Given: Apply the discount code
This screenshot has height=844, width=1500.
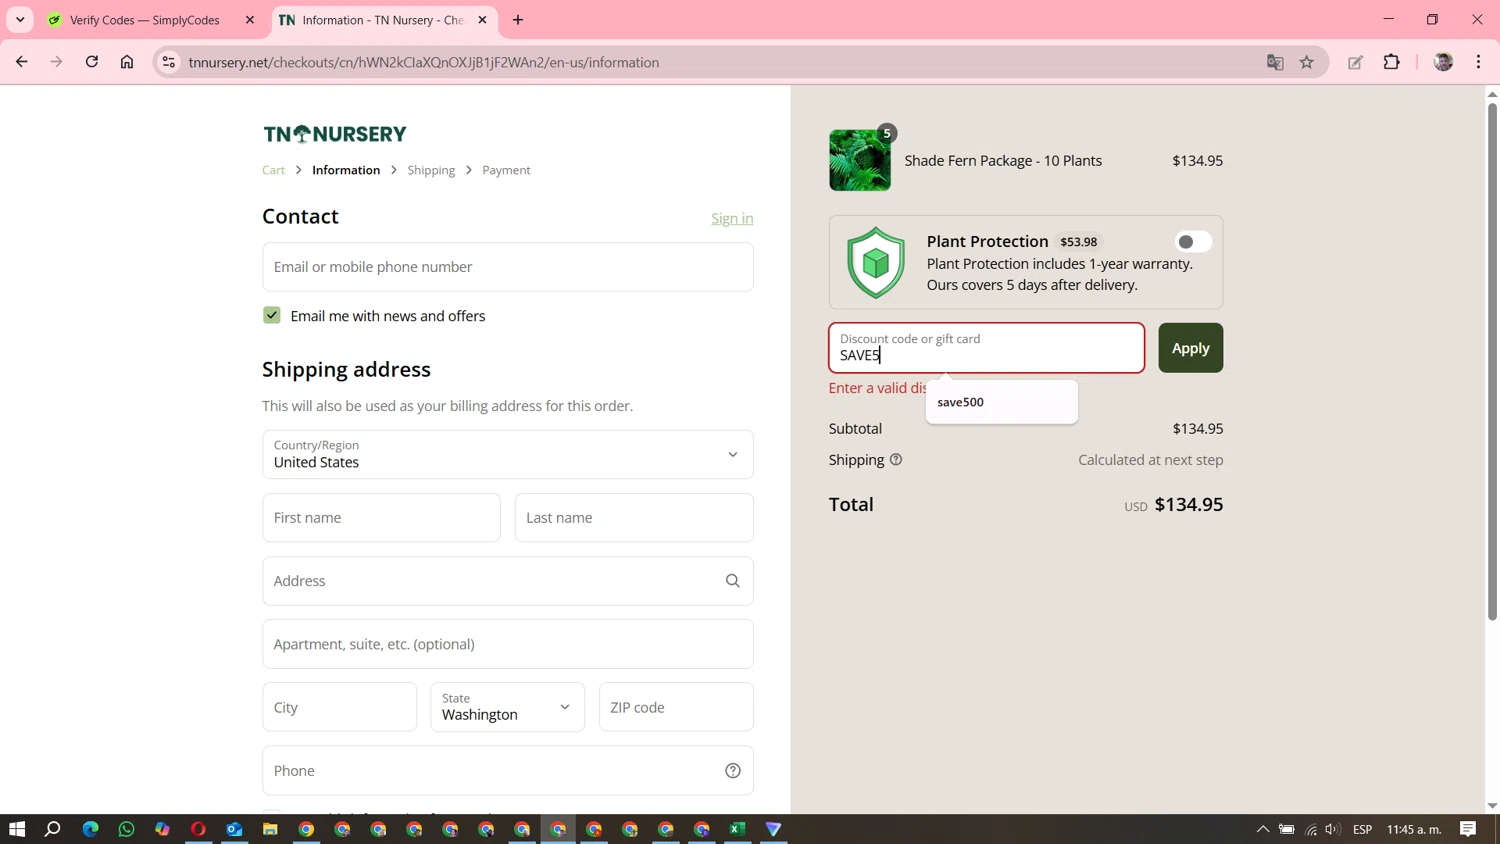Looking at the screenshot, I should (1190, 348).
